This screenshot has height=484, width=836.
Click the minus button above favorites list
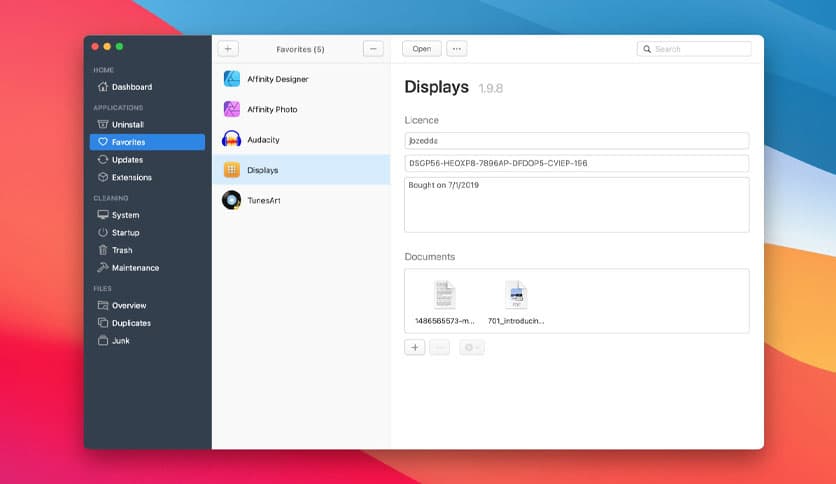pyautogui.click(x=372, y=49)
